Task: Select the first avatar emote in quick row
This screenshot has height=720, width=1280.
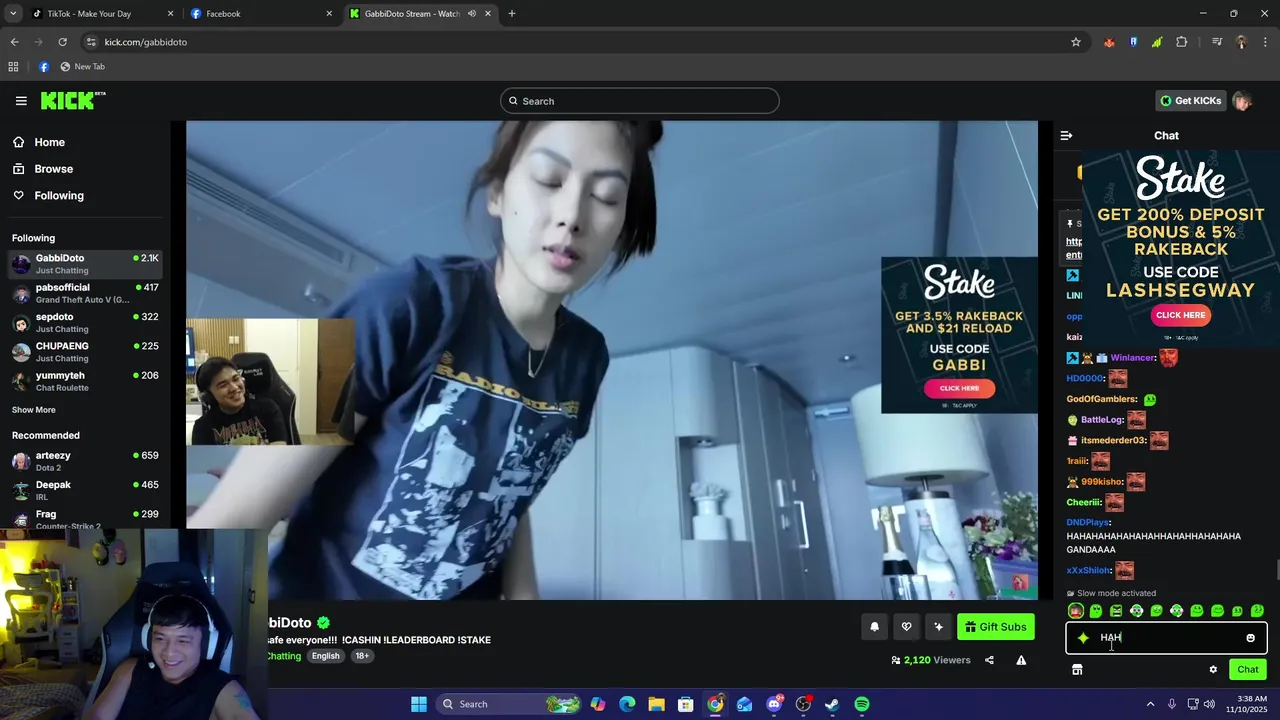Action: [1075, 611]
